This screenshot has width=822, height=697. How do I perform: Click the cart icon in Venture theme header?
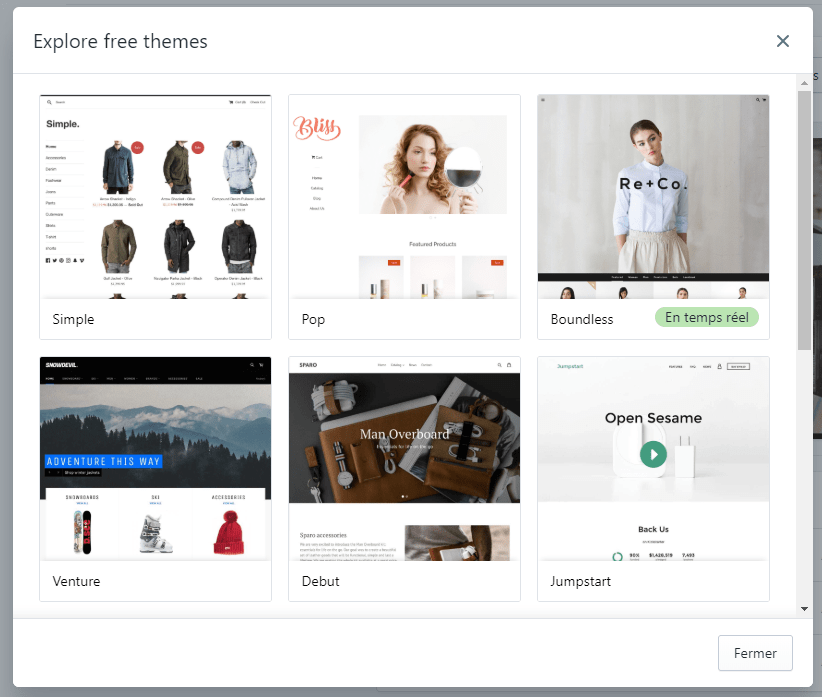coord(262,364)
